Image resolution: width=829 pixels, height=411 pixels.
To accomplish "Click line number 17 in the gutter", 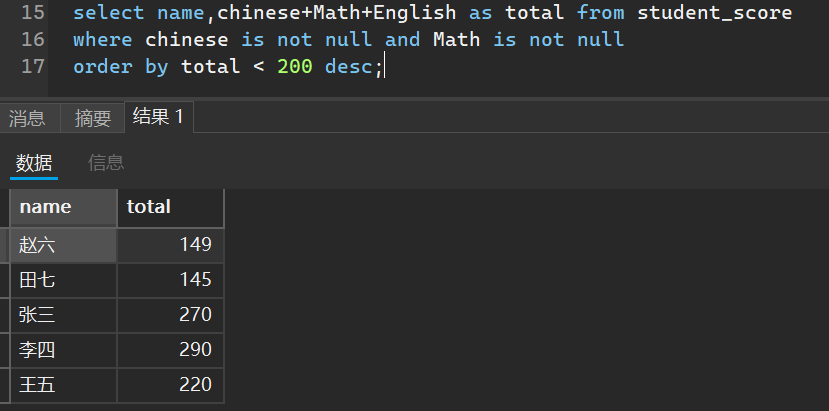I will click(33, 67).
